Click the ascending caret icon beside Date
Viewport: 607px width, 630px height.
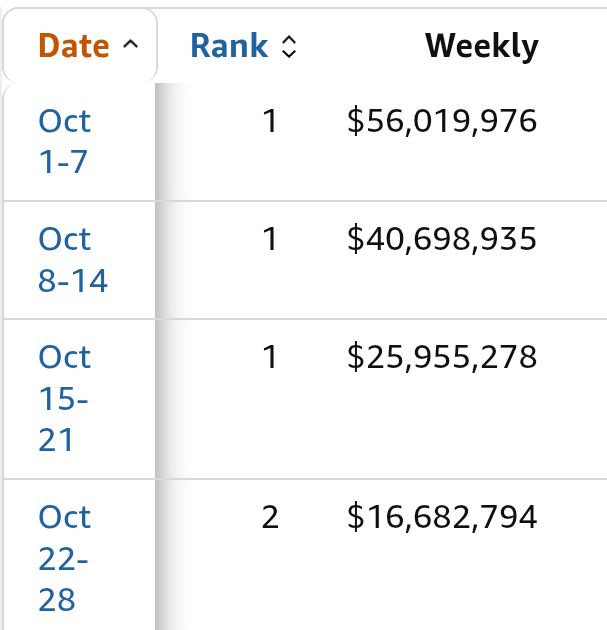tap(130, 44)
